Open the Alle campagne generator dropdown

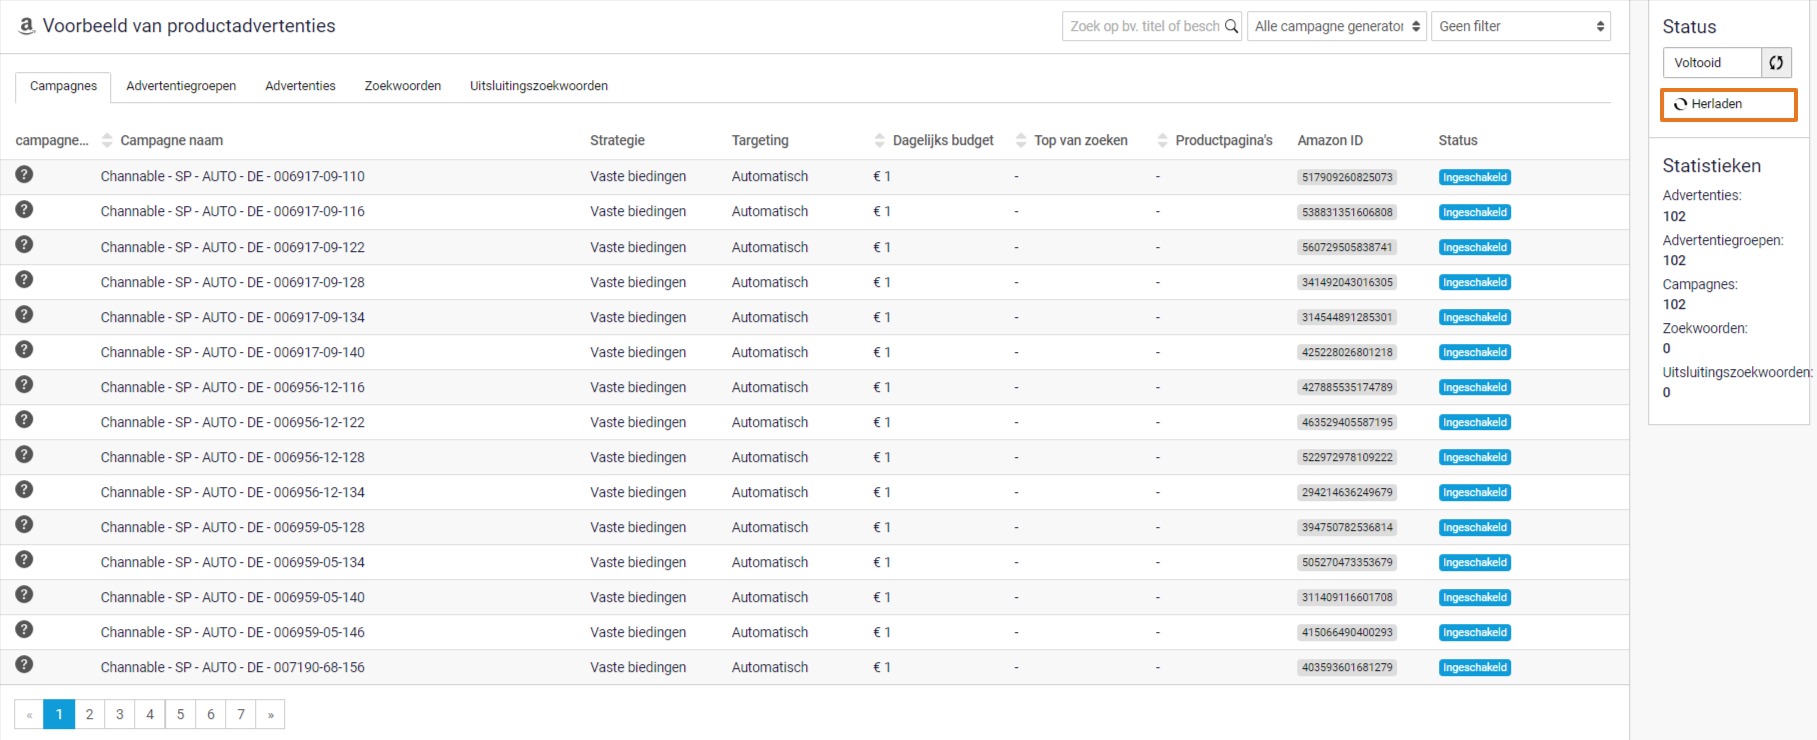pos(1336,26)
